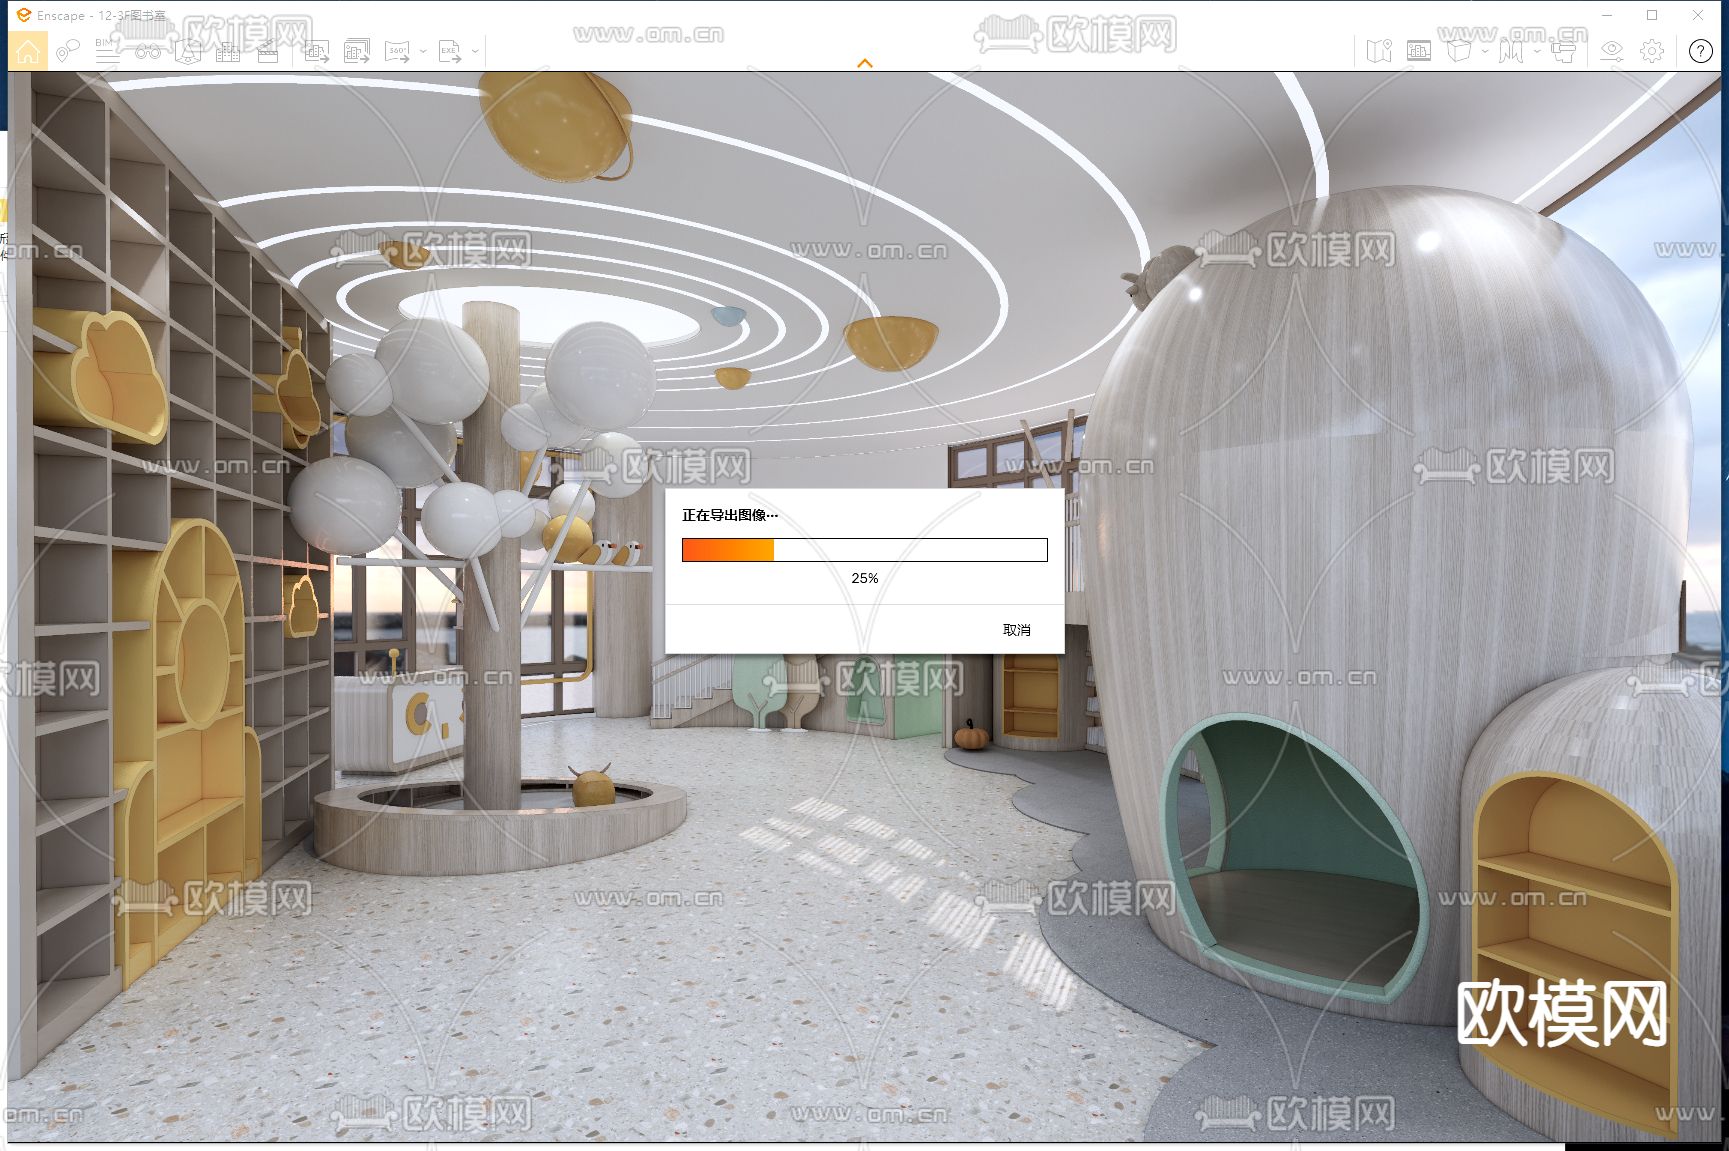
Task: Click the Home icon in Enscape toolbar
Action: click(28, 51)
